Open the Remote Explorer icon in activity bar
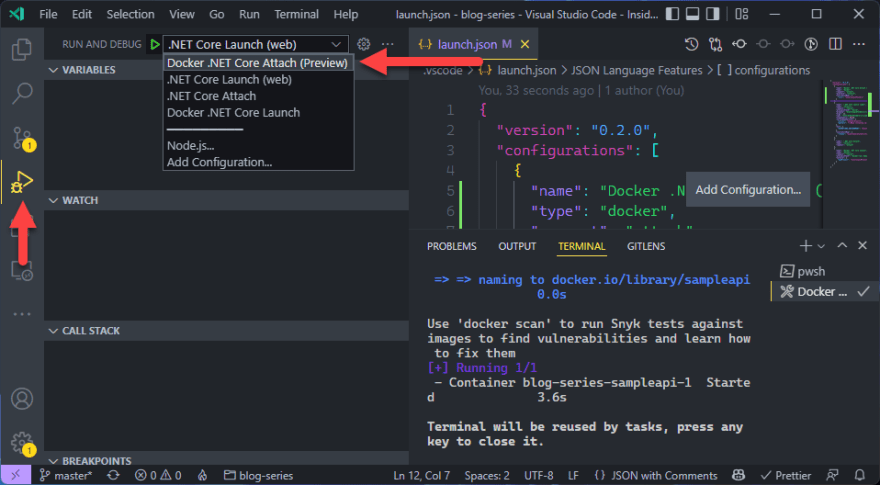 tap(22, 271)
